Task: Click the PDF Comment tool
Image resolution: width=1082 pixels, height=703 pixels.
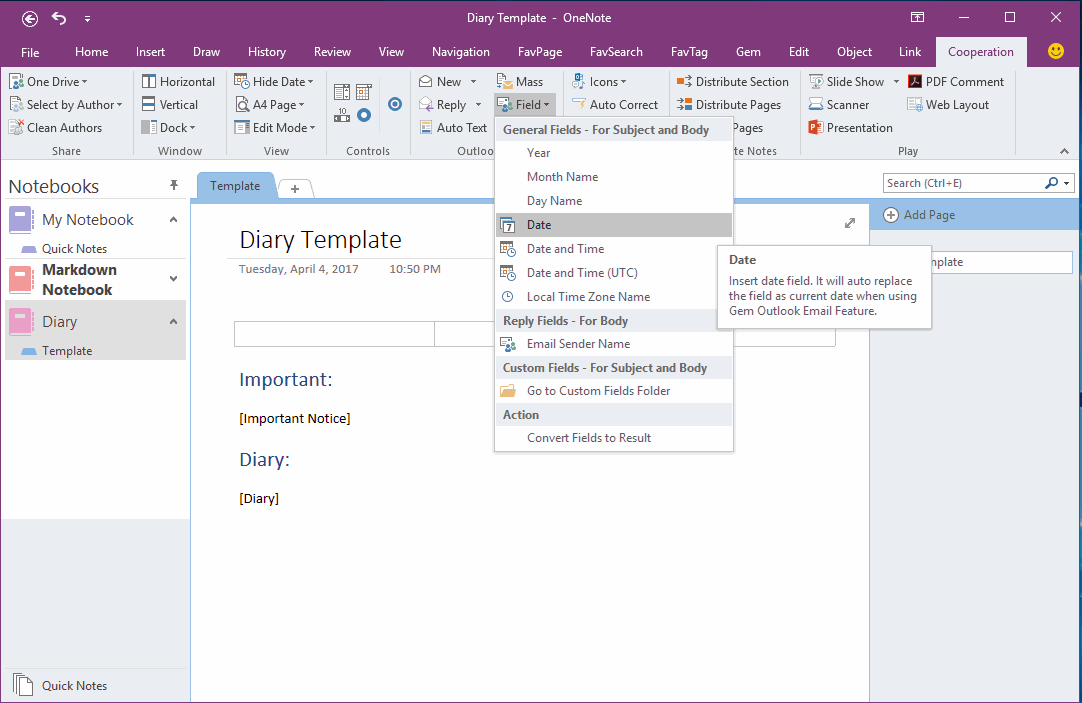Action: click(x=956, y=81)
